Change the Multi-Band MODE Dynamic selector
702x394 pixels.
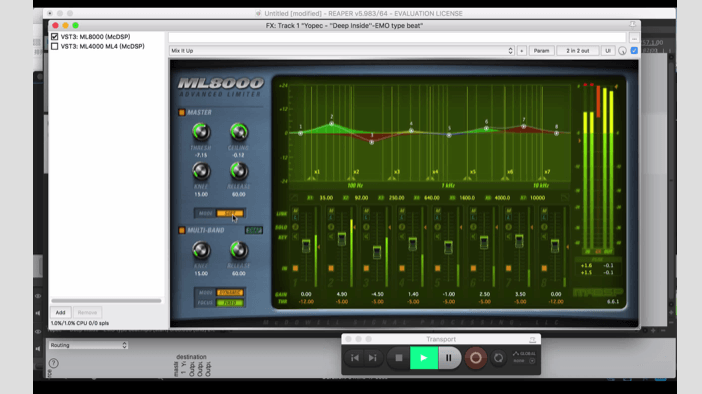click(x=230, y=292)
